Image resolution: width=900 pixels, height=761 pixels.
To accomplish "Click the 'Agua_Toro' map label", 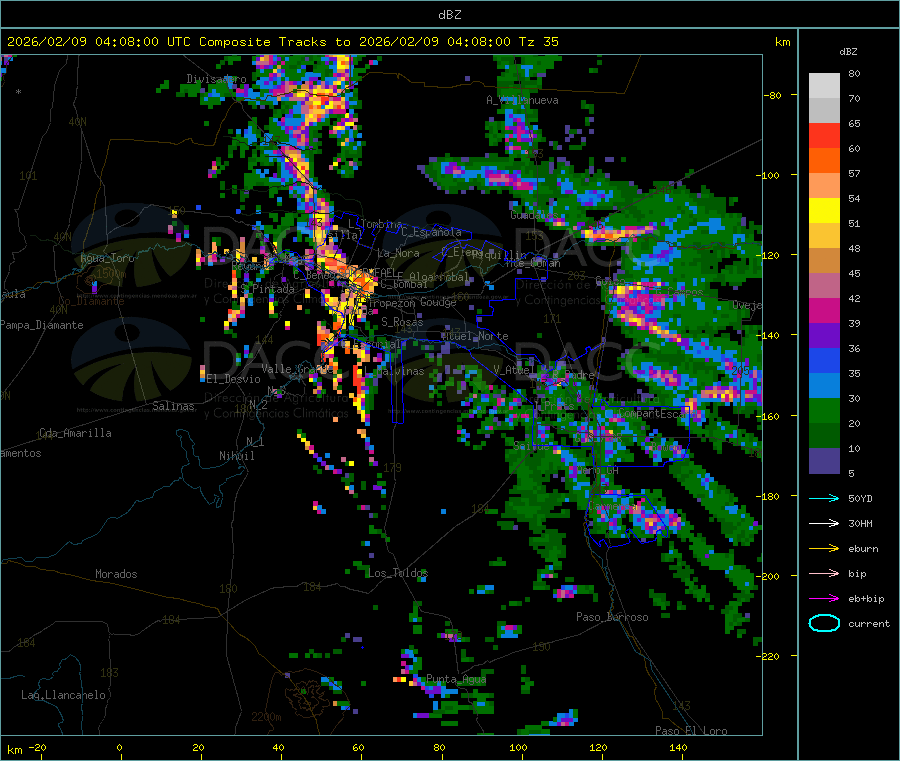I will point(107,258).
